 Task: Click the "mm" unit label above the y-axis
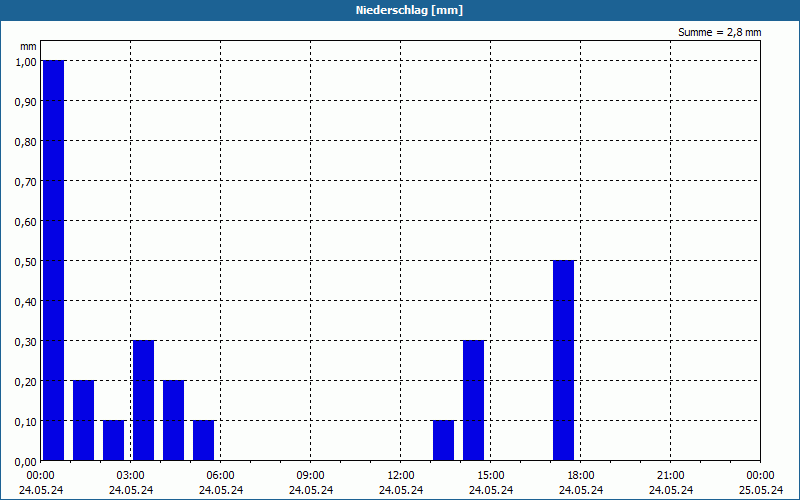tap(28, 46)
